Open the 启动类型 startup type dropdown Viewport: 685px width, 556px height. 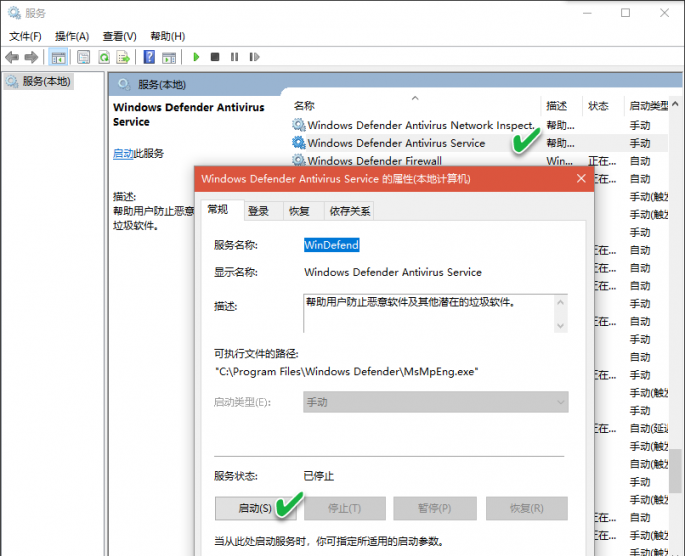pyautogui.click(x=435, y=402)
